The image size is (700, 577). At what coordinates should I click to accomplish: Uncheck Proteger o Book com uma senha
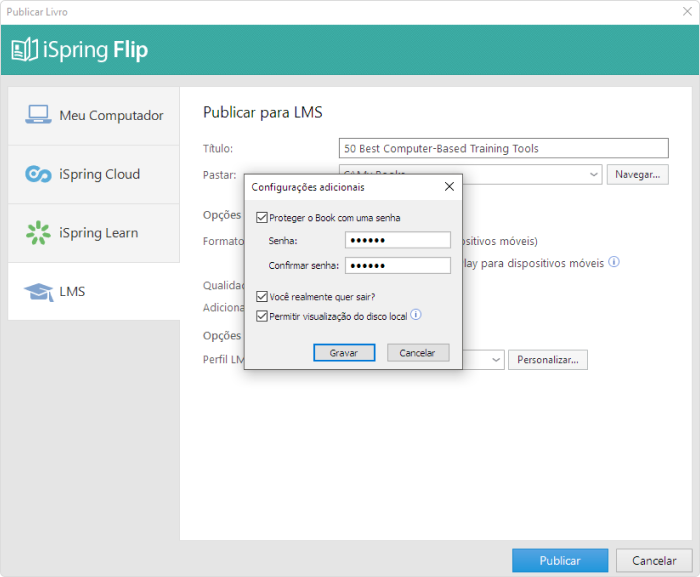[262, 218]
